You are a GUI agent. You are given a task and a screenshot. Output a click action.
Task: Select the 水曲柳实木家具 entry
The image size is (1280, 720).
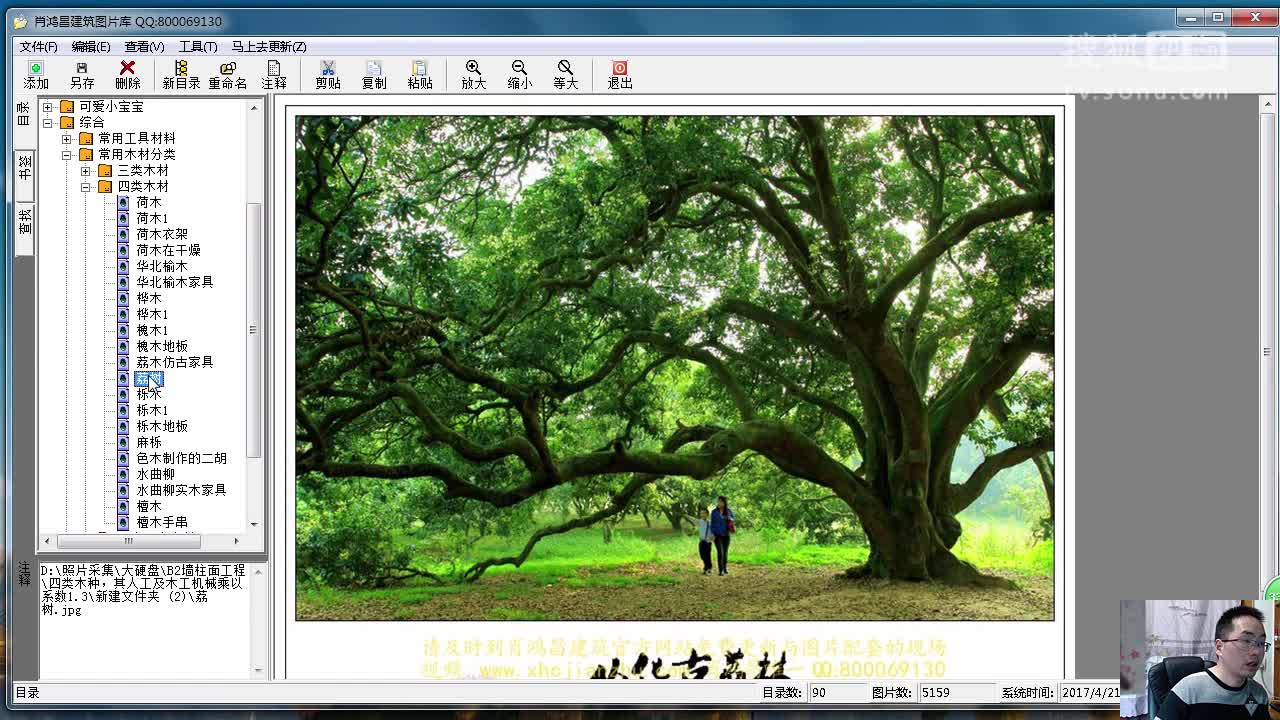(x=181, y=490)
